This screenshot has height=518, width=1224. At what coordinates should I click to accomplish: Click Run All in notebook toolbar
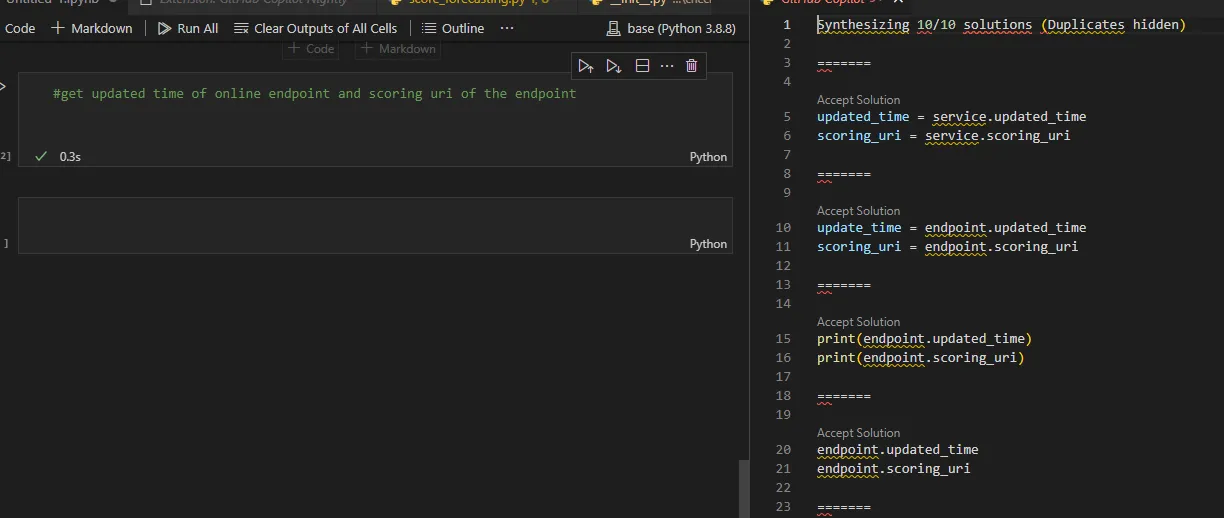pyautogui.click(x=188, y=28)
